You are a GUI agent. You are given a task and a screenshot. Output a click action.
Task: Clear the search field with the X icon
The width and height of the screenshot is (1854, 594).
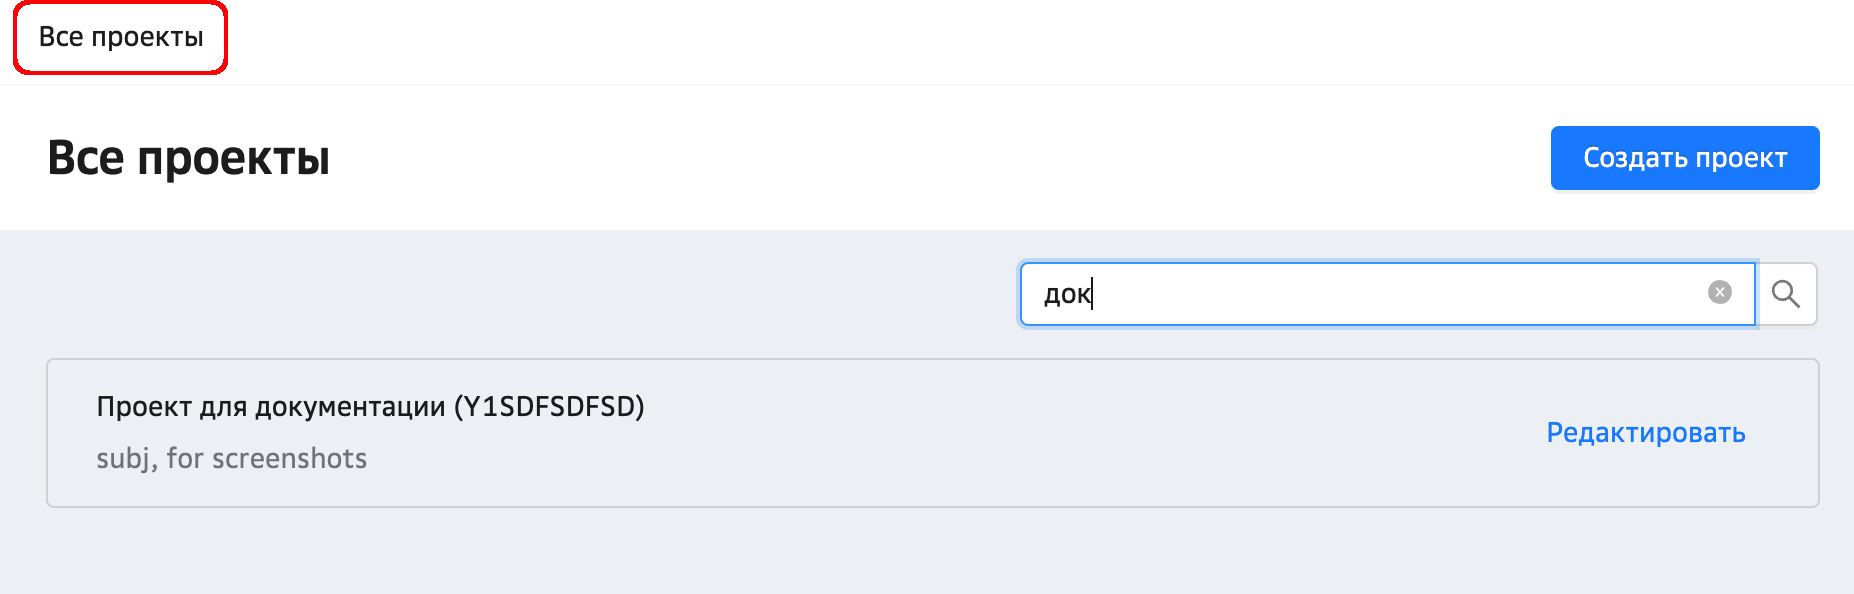pyautogui.click(x=1719, y=292)
